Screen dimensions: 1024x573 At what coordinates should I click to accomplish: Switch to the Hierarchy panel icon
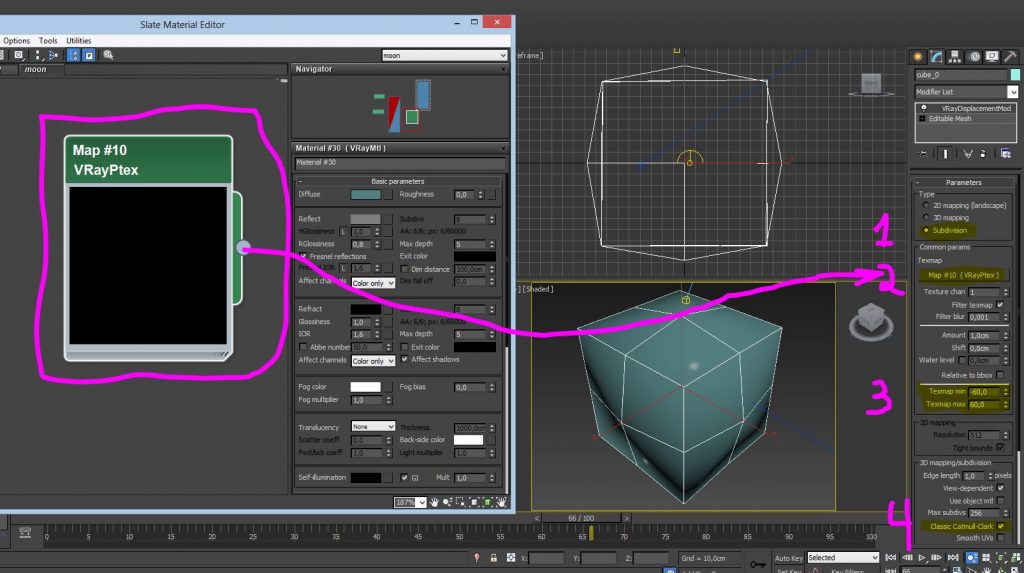point(954,56)
